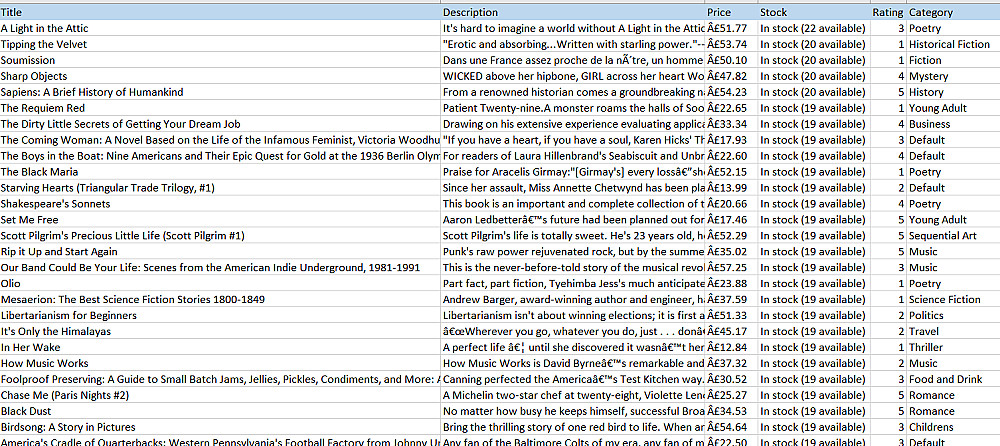Select the 'Soumission' title cell

220,60
